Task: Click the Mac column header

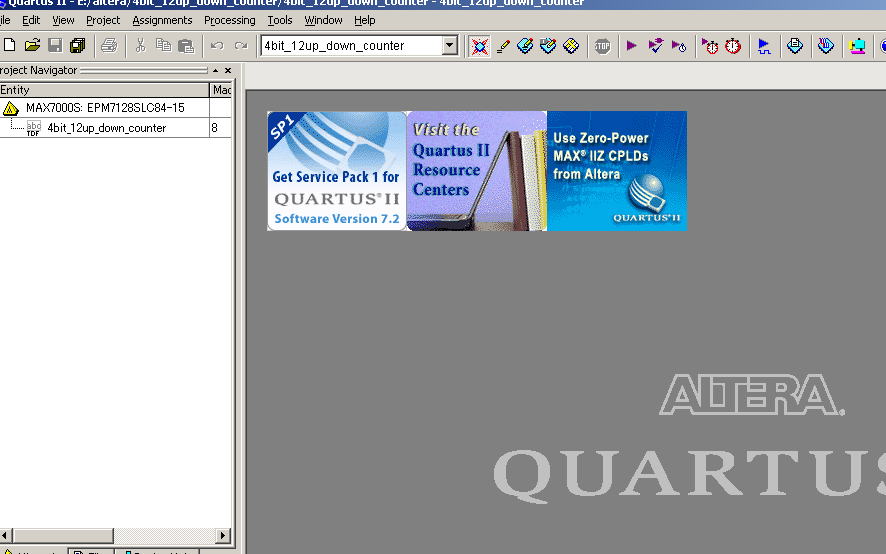Action: pyautogui.click(x=221, y=90)
